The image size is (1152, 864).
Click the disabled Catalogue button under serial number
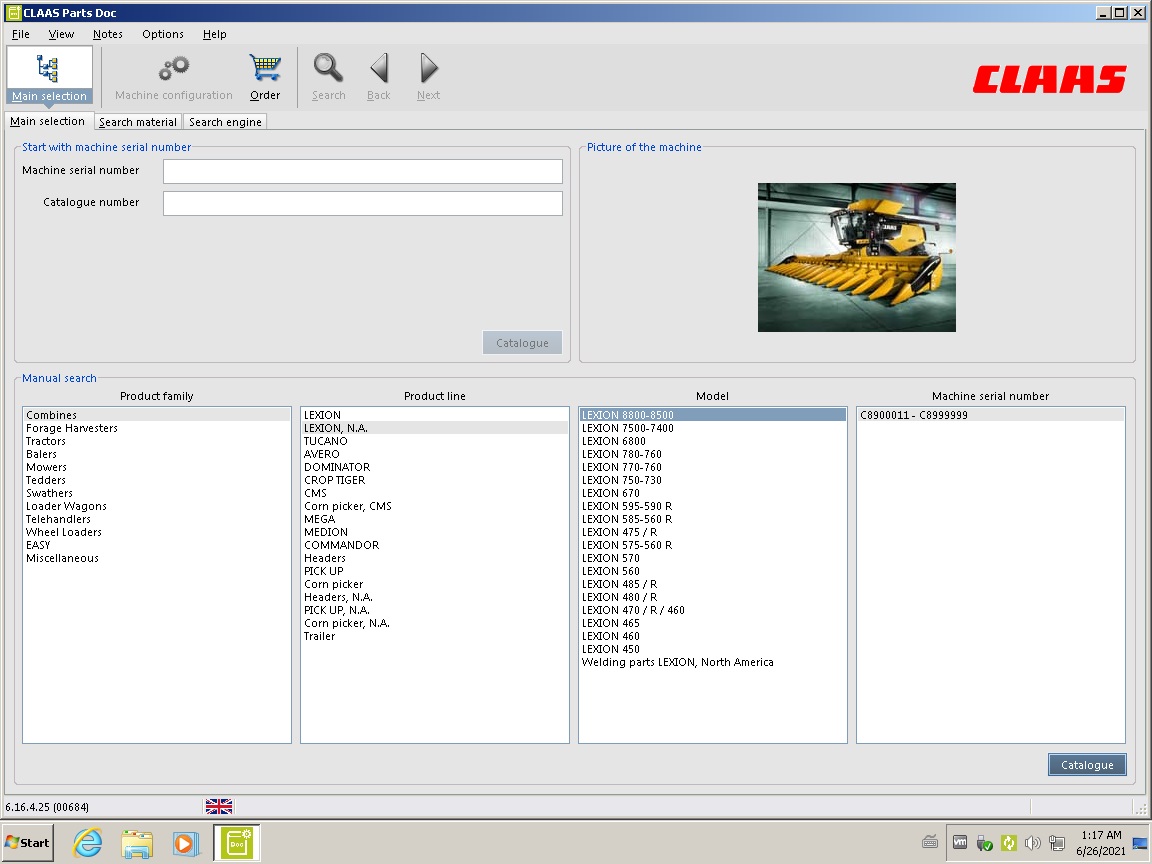tap(522, 343)
